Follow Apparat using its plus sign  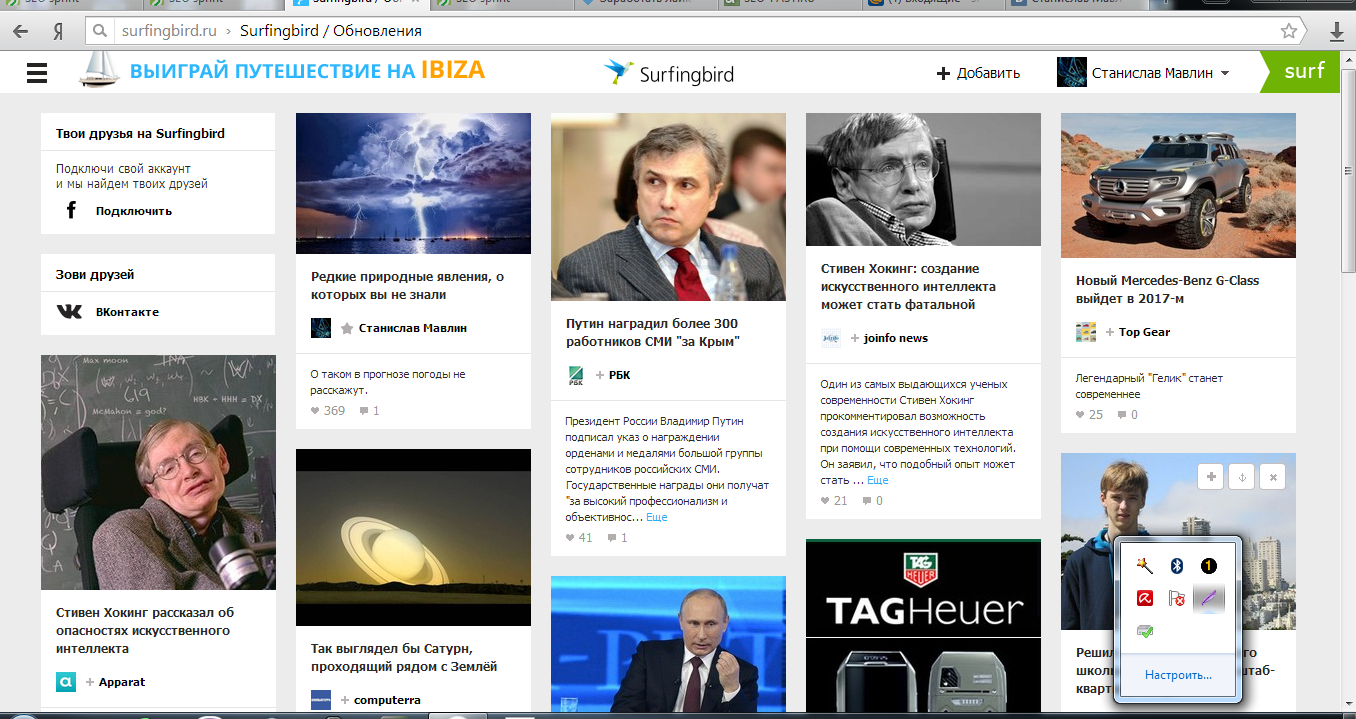(90, 682)
